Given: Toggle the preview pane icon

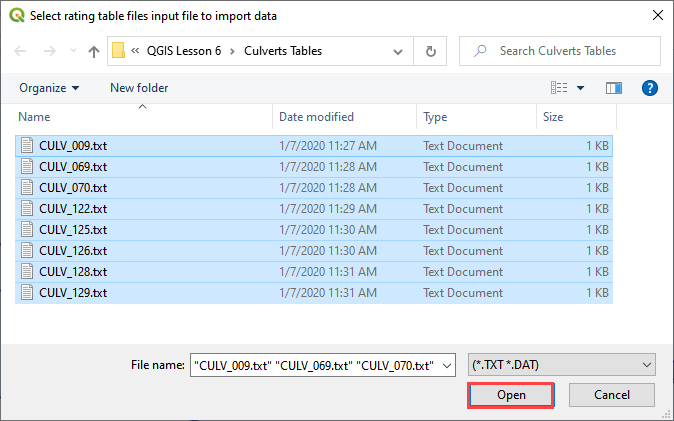Looking at the screenshot, I should 614,88.
